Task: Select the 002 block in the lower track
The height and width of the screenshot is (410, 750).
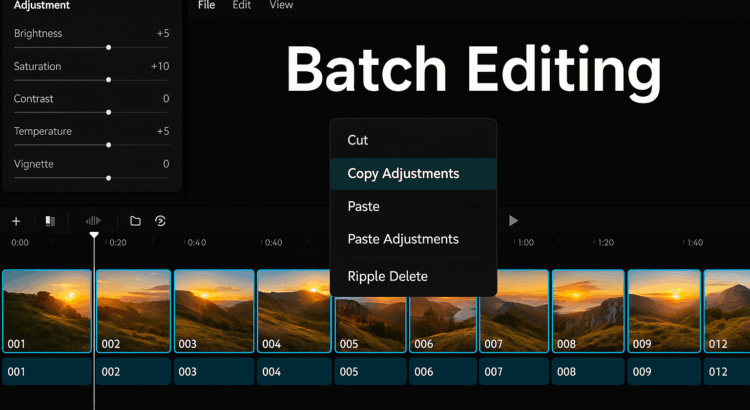Action: [x=133, y=371]
